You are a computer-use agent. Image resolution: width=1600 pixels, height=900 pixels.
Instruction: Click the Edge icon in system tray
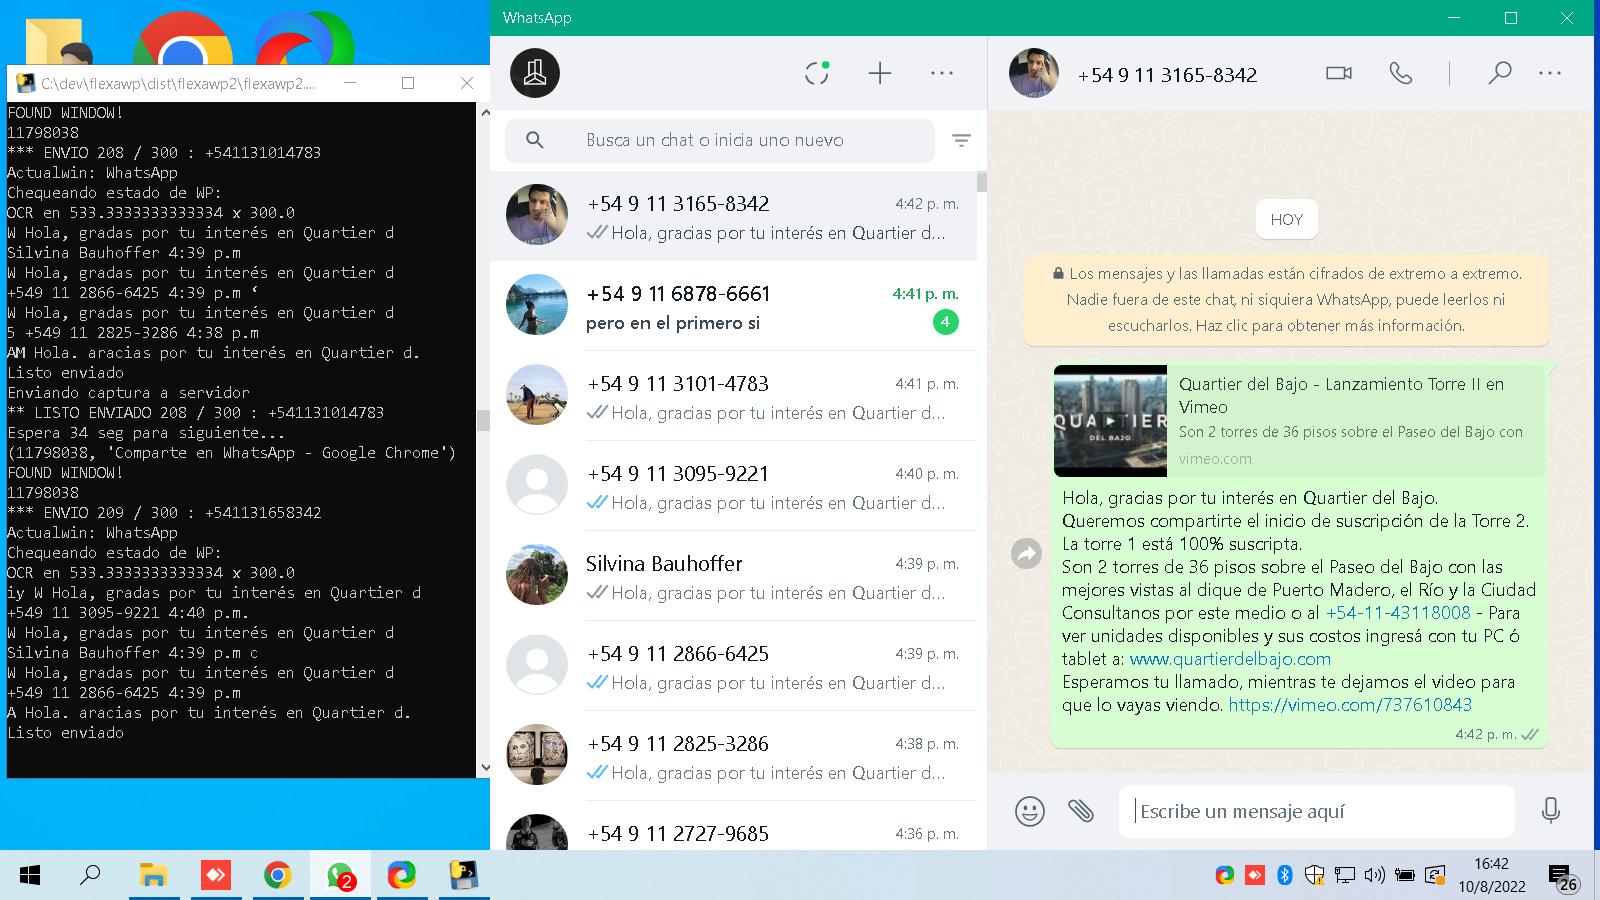pos(1225,876)
